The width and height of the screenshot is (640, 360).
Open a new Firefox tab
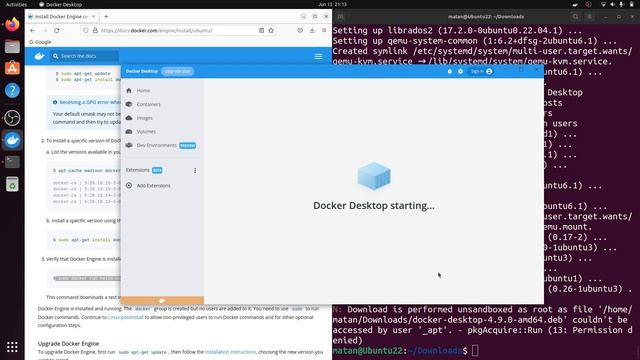pos(106,17)
